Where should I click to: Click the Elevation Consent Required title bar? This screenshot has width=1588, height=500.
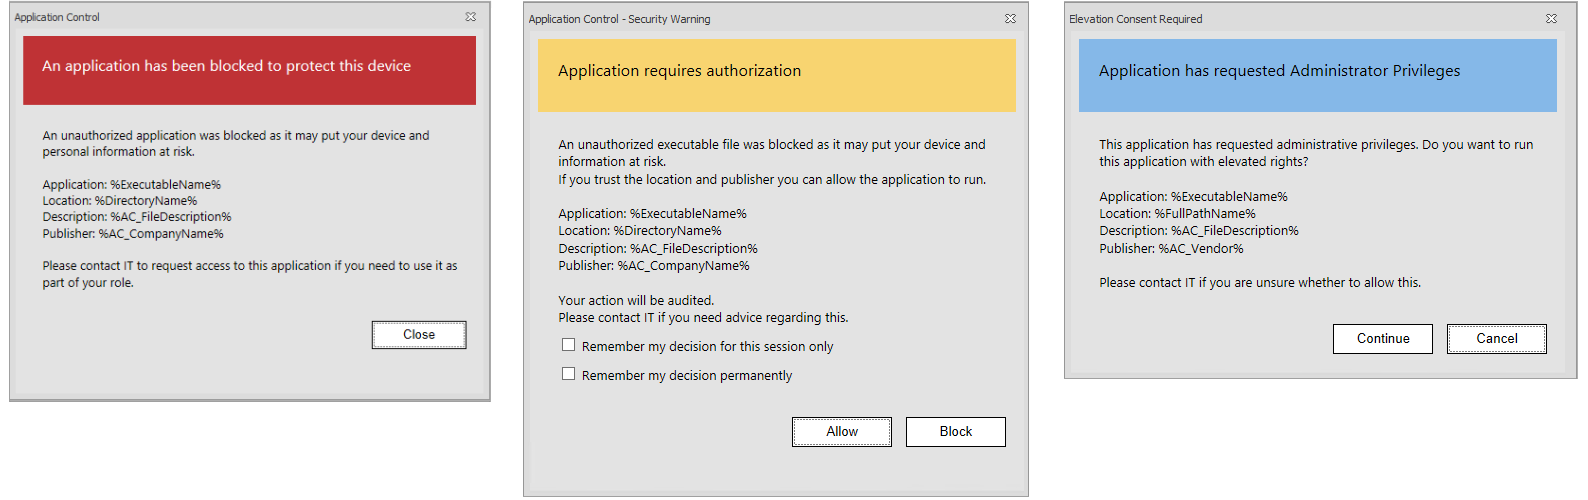[1135, 19]
